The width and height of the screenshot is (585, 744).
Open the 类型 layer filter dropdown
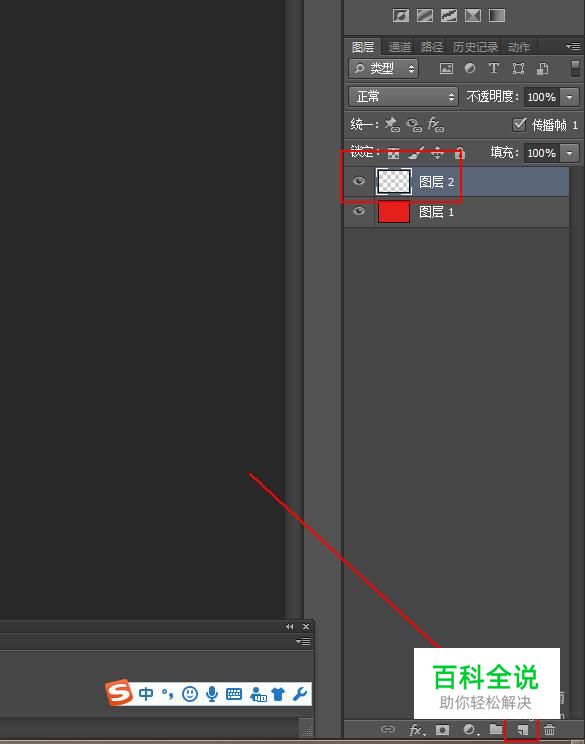coord(383,69)
